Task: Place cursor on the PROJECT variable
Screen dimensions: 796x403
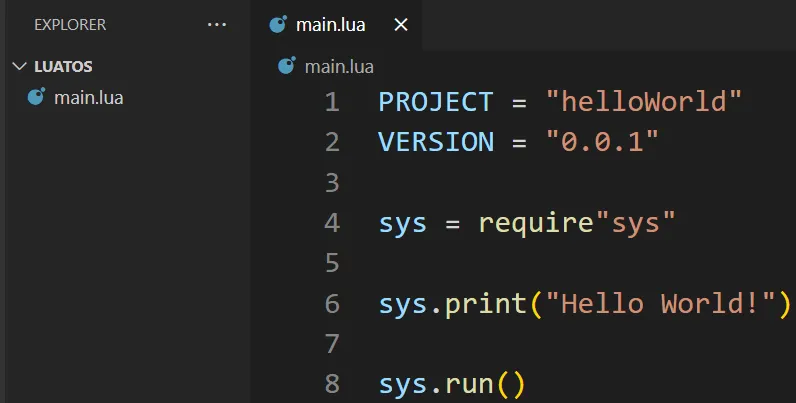Action: pyautogui.click(x=436, y=102)
